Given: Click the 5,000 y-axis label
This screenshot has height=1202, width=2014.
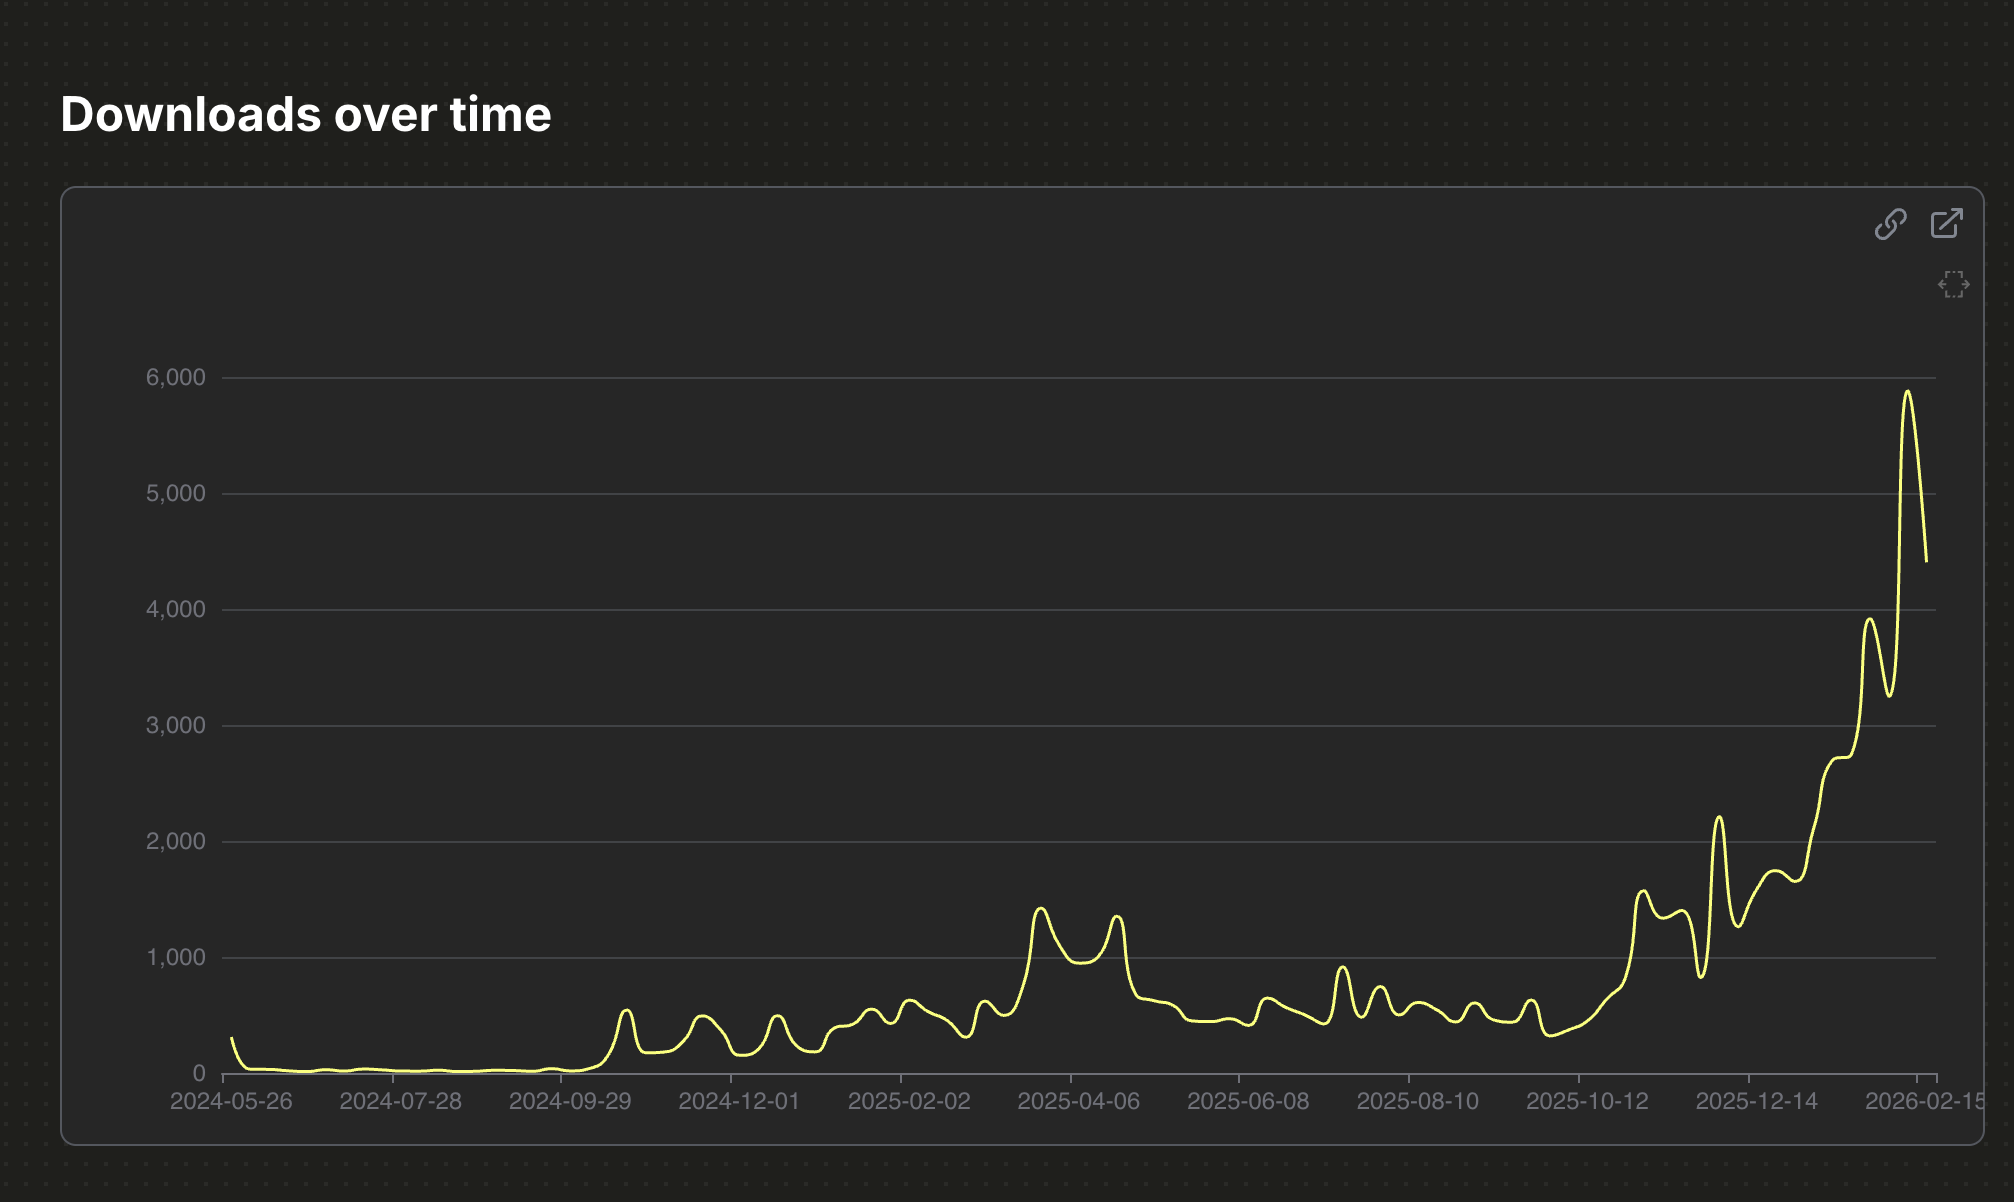Looking at the screenshot, I should (176, 493).
